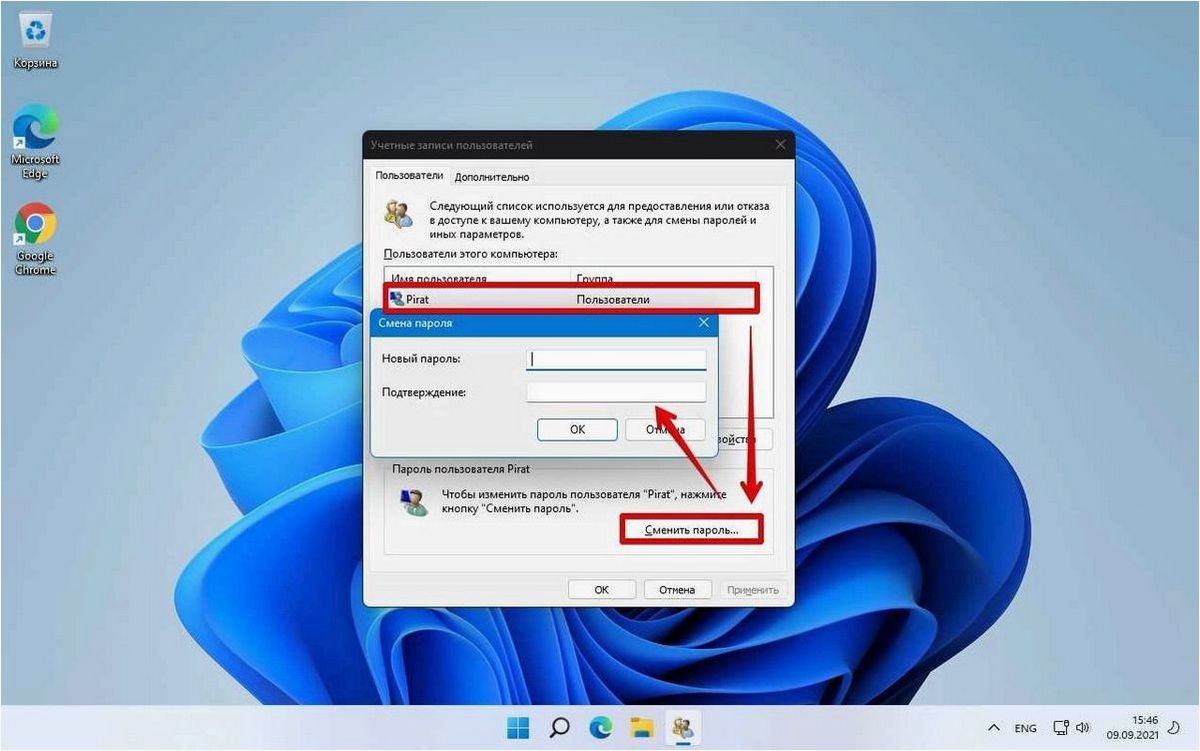Confirm with OK in Смена пароля dialog

[x=577, y=429]
